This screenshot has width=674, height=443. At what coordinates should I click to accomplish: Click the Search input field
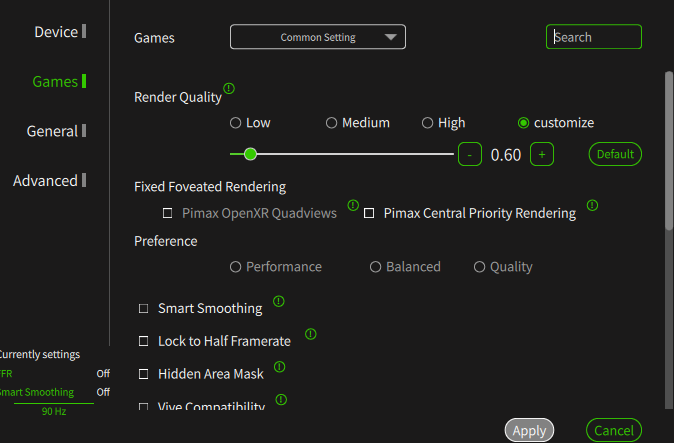tap(594, 37)
